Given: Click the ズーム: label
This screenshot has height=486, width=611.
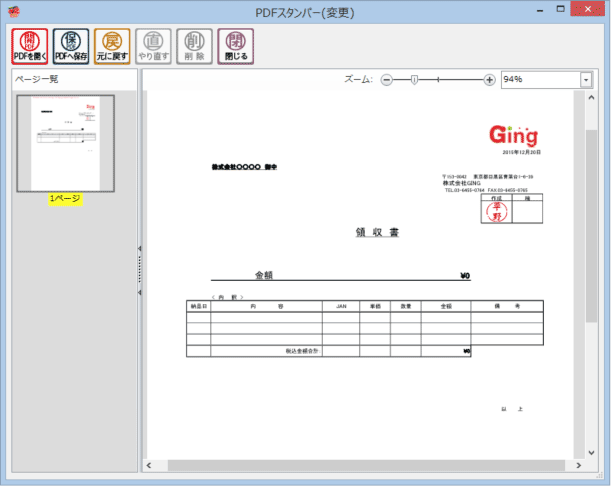Looking at the screenshot, I should [x=358, y=80].
